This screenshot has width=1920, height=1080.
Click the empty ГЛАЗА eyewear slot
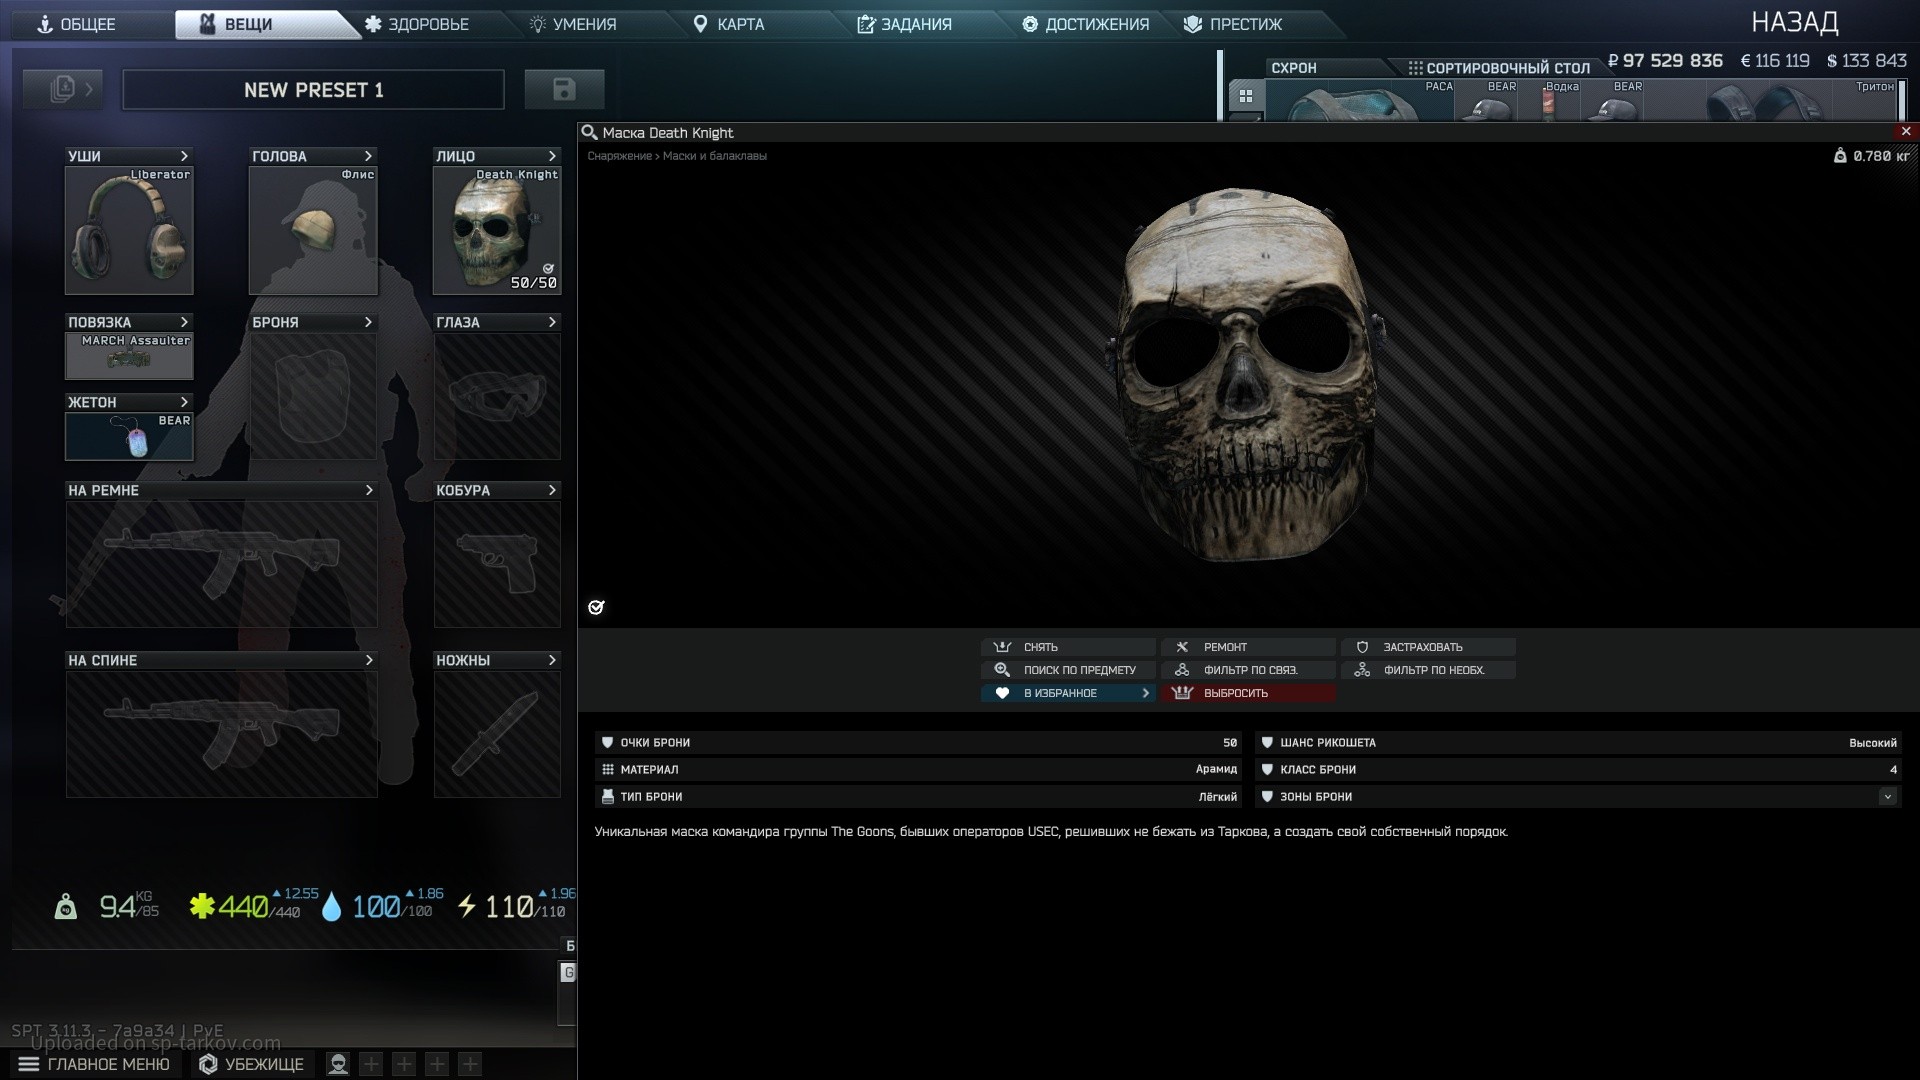[497, 396]
